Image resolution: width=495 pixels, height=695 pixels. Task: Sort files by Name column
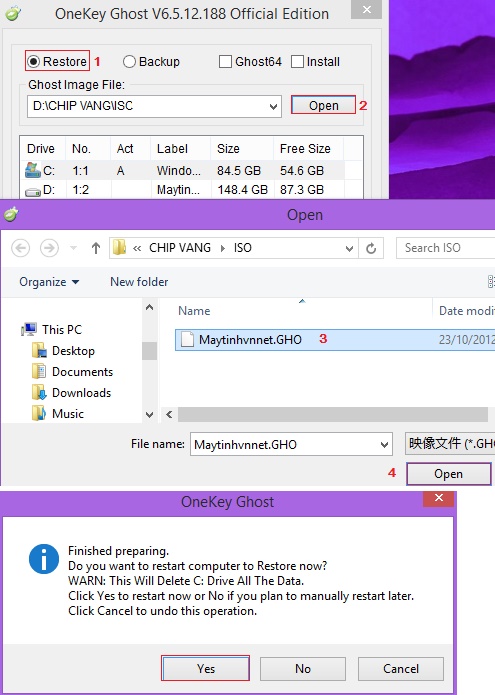pyautogui.click(x=194, y=311)
